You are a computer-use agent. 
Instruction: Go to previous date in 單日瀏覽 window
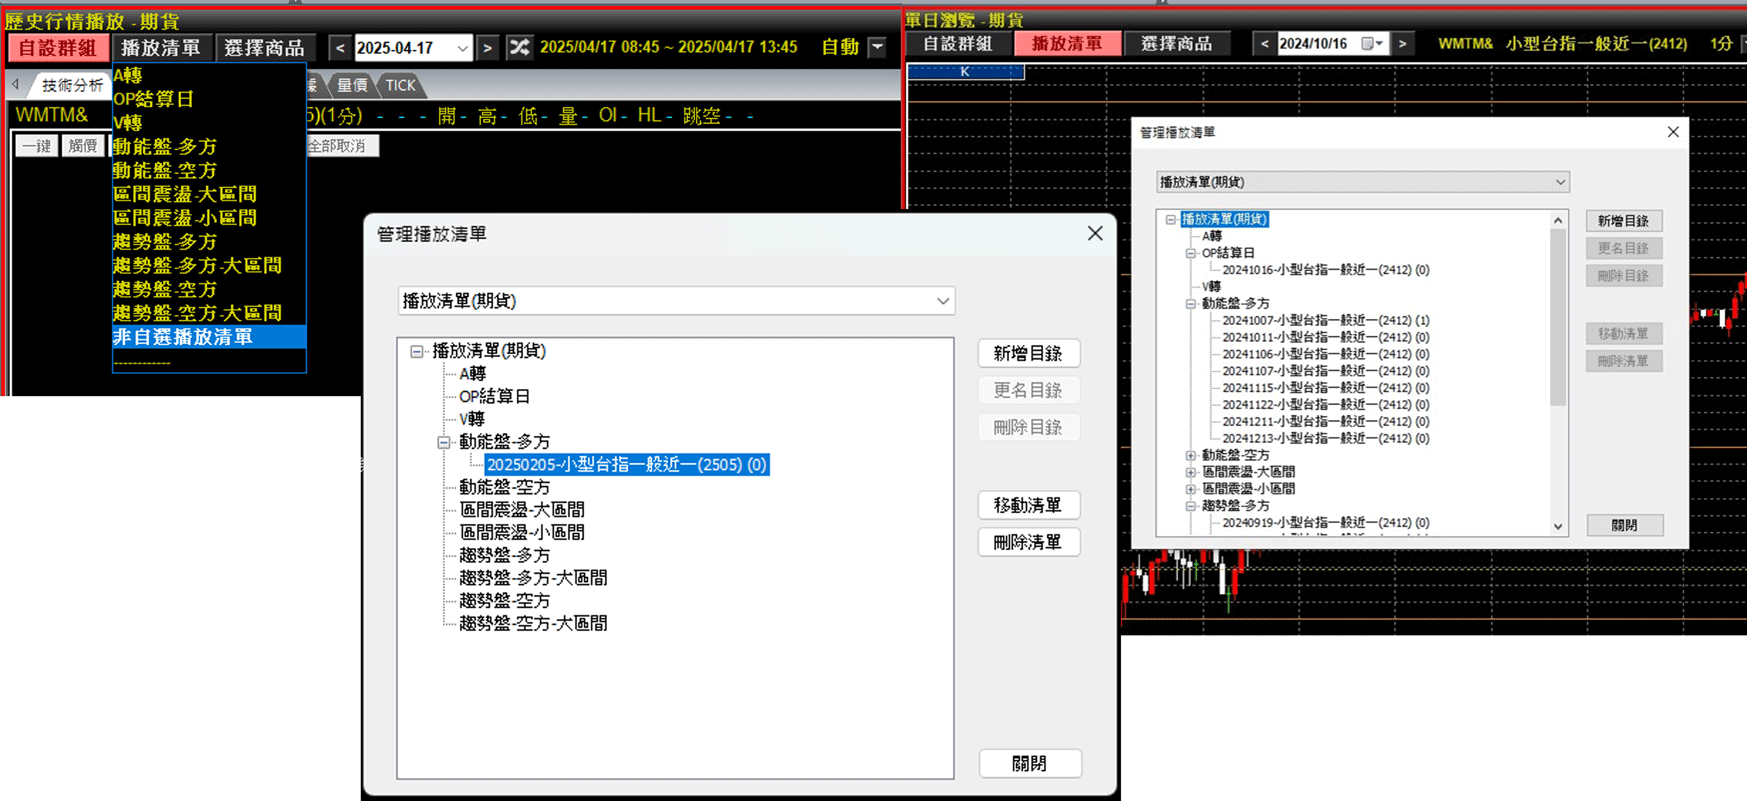tap(1264, 43)
